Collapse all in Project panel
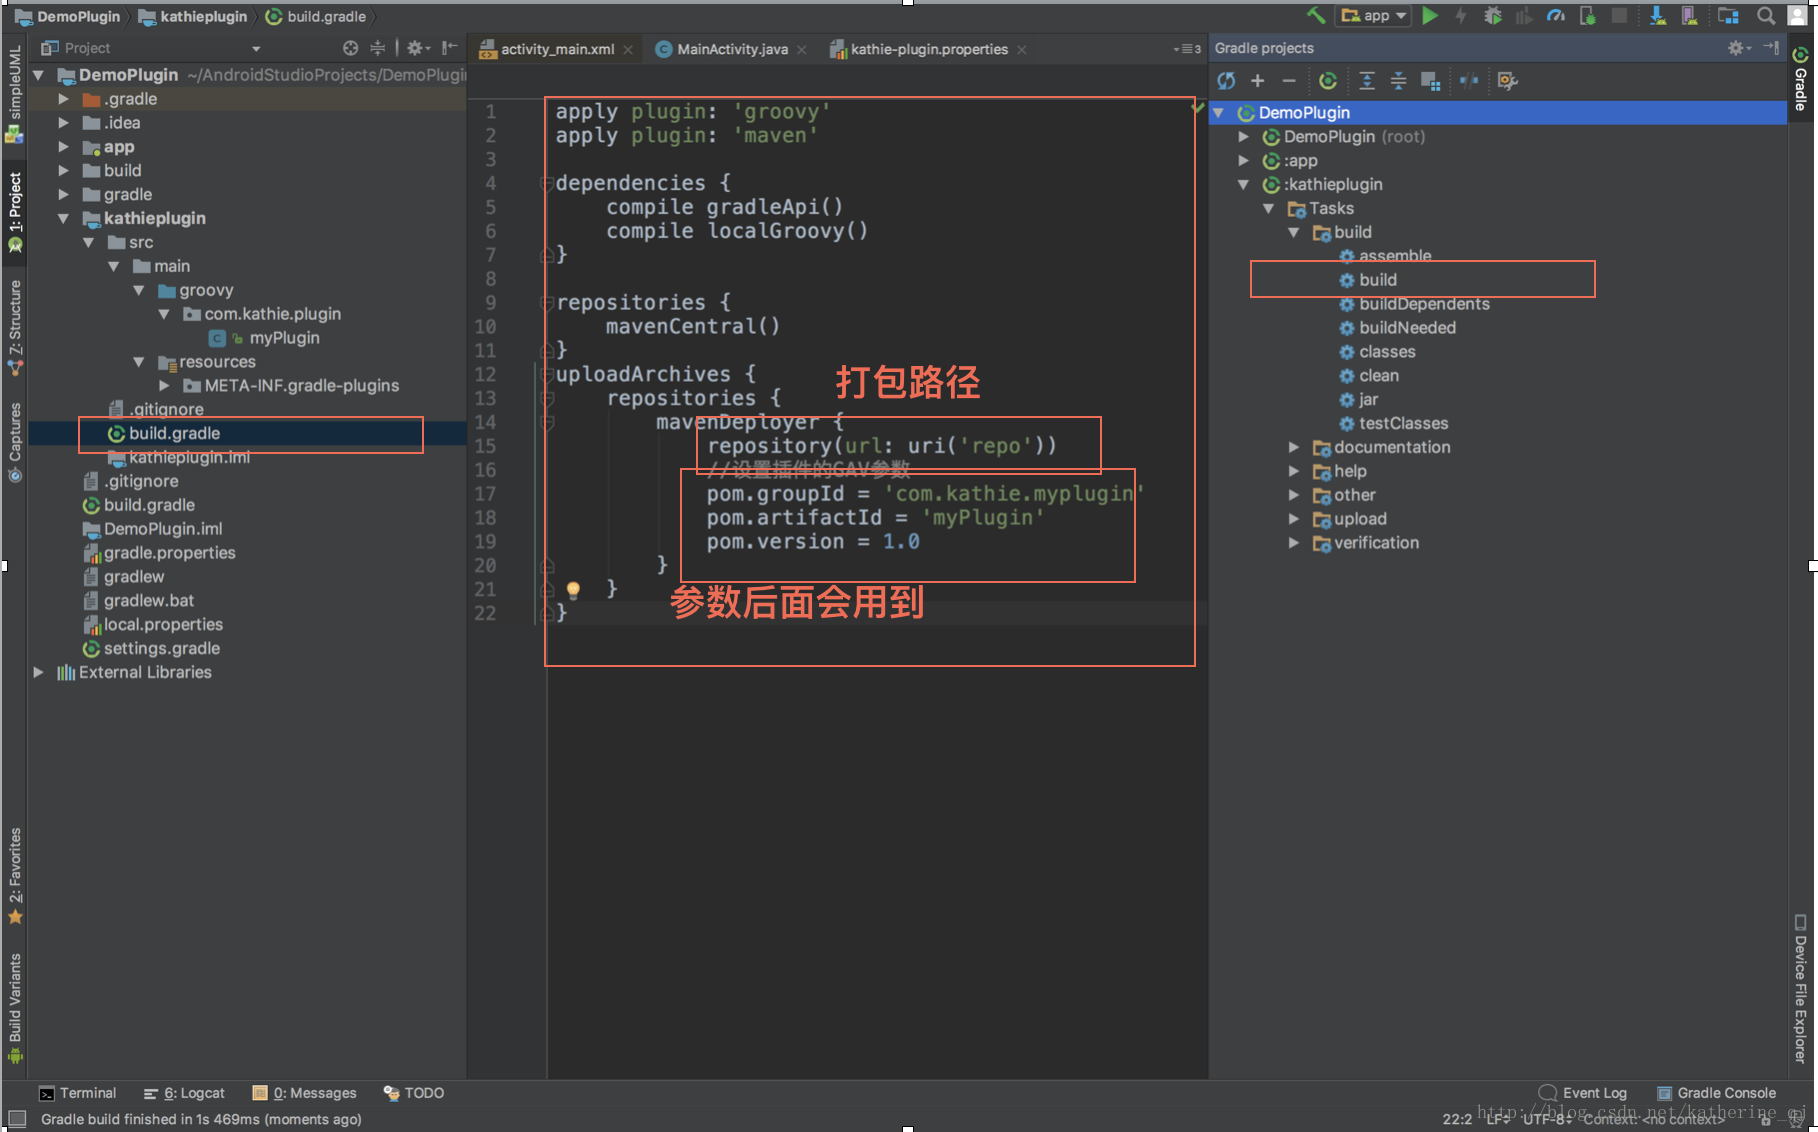The width and height of the screenshot is (1818, 1132). pyautogui.click(x=377, y=48)
